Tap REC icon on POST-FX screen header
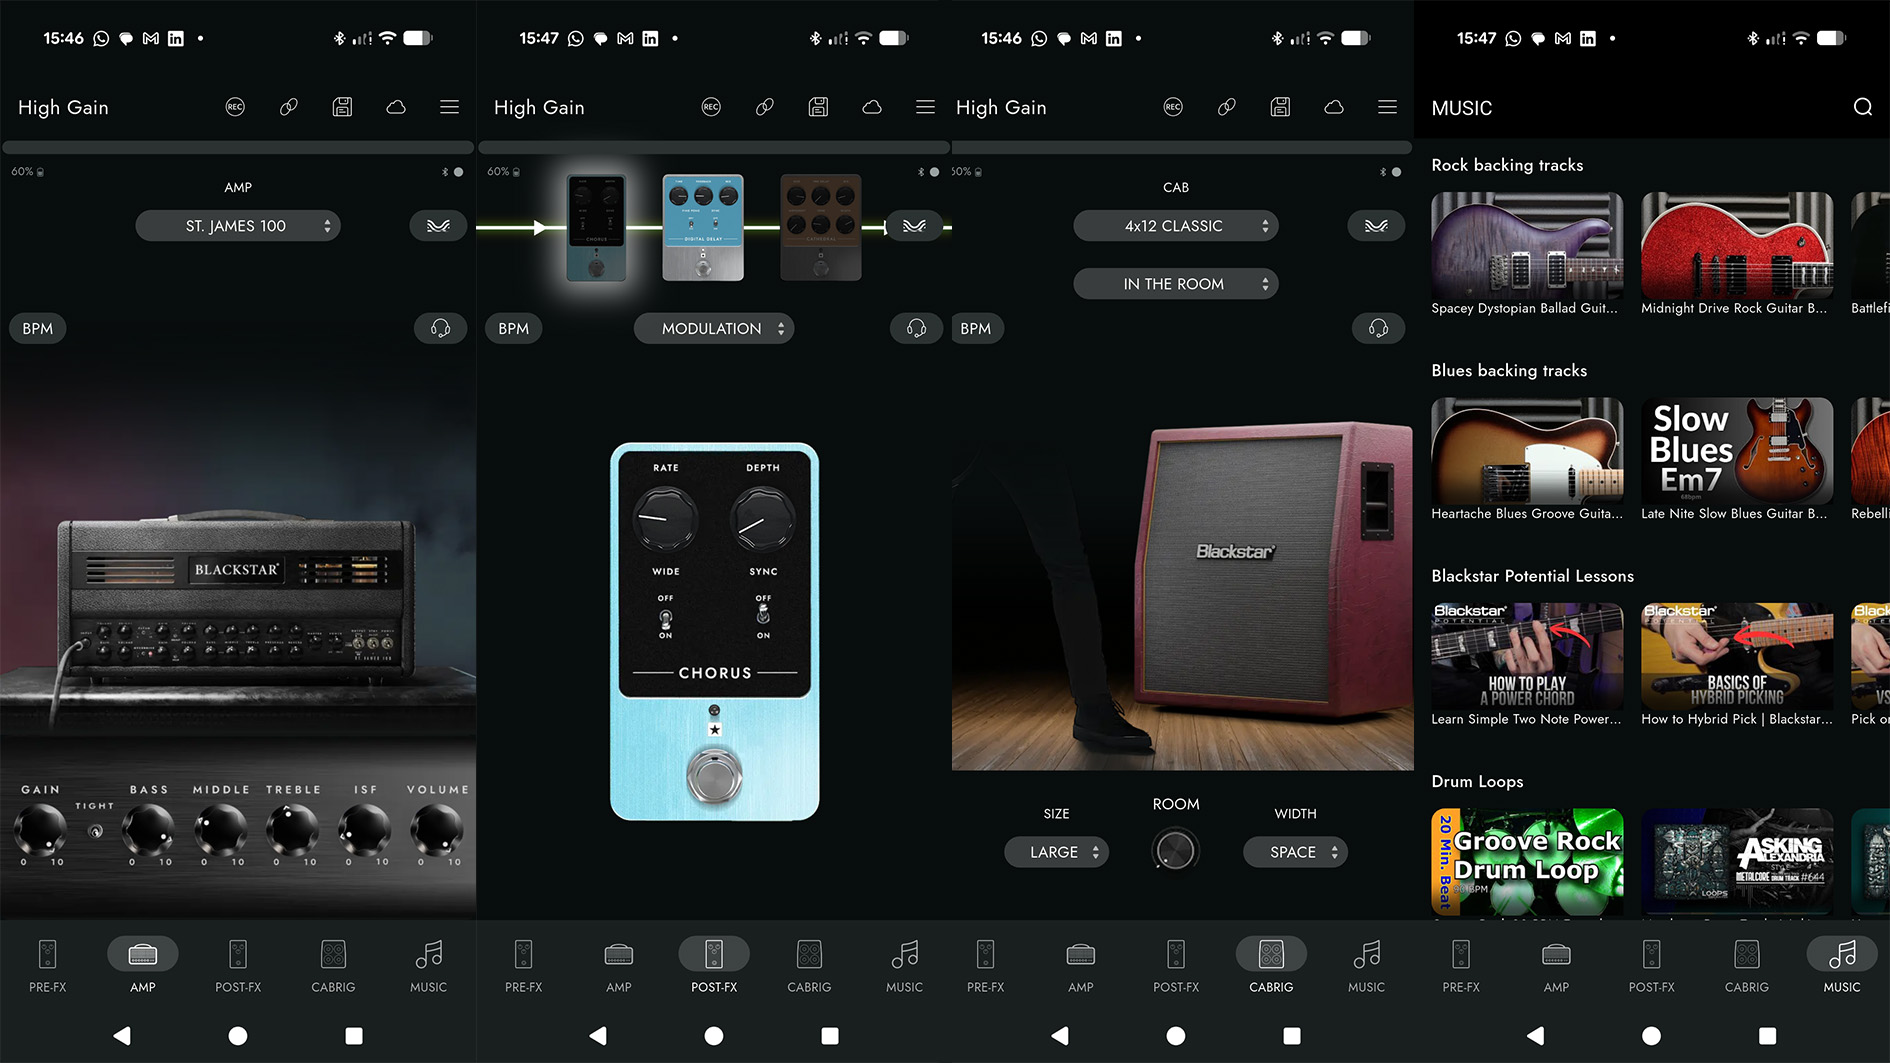 711,107
